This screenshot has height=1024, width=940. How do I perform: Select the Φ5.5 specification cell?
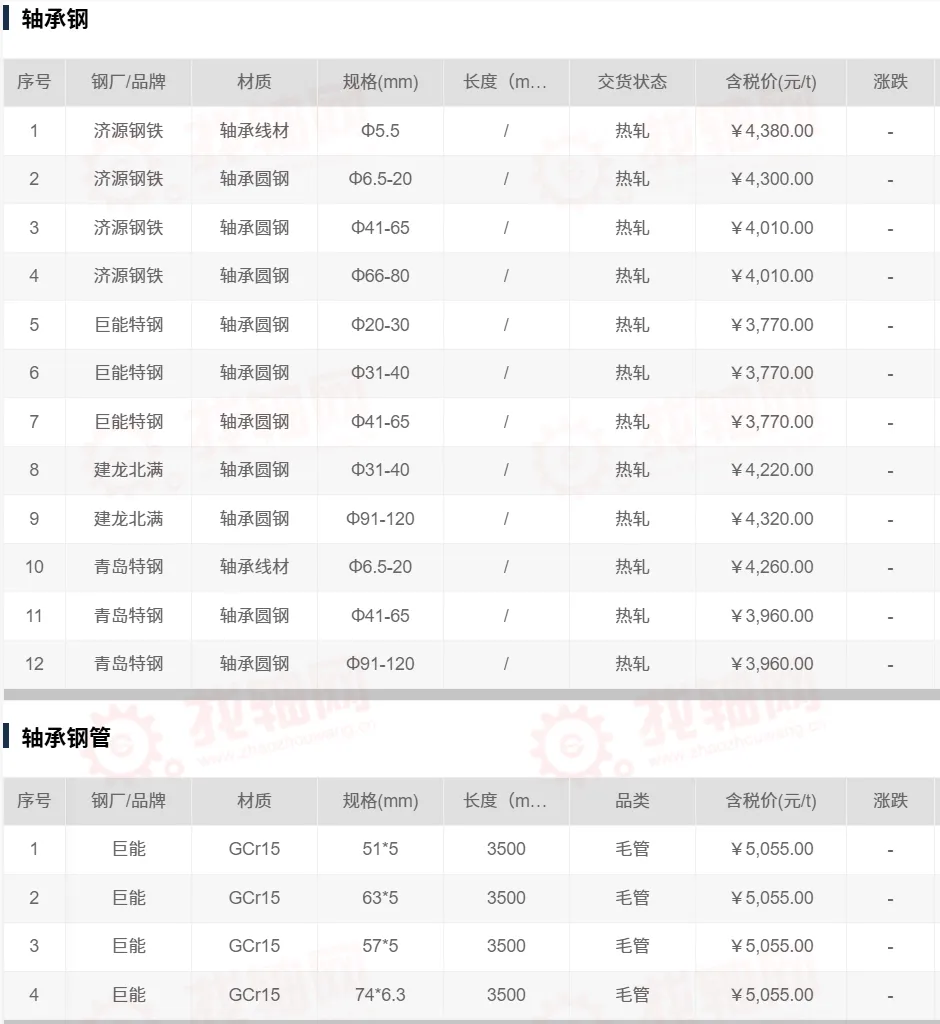[380, 131]
